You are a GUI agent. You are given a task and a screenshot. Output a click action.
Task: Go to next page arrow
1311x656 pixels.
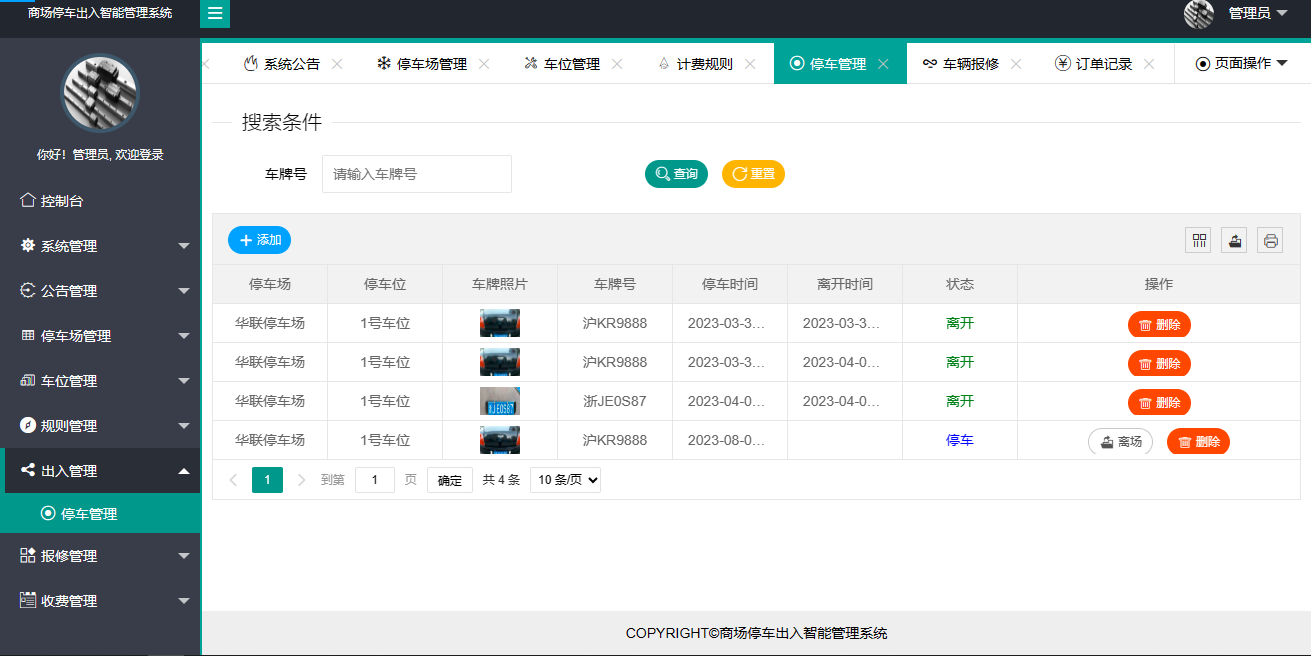[x=302, y=480]
